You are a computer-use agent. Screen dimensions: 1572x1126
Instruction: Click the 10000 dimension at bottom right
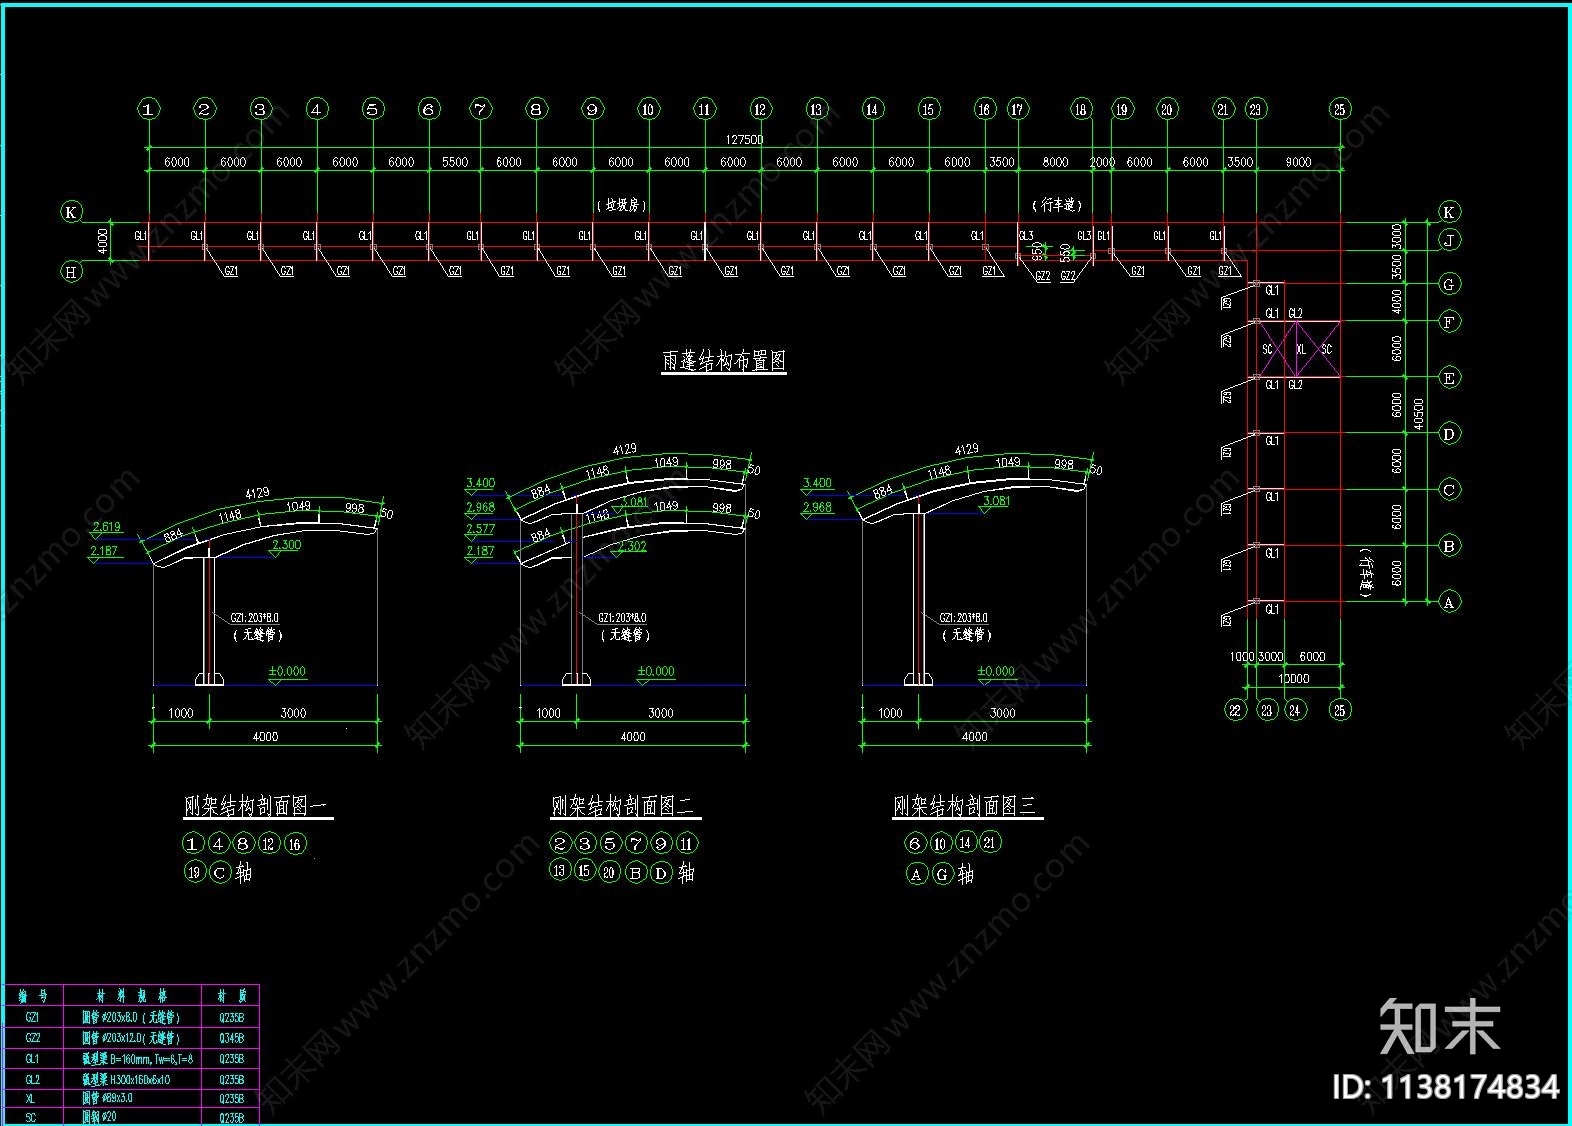[x=1293, y=678]
